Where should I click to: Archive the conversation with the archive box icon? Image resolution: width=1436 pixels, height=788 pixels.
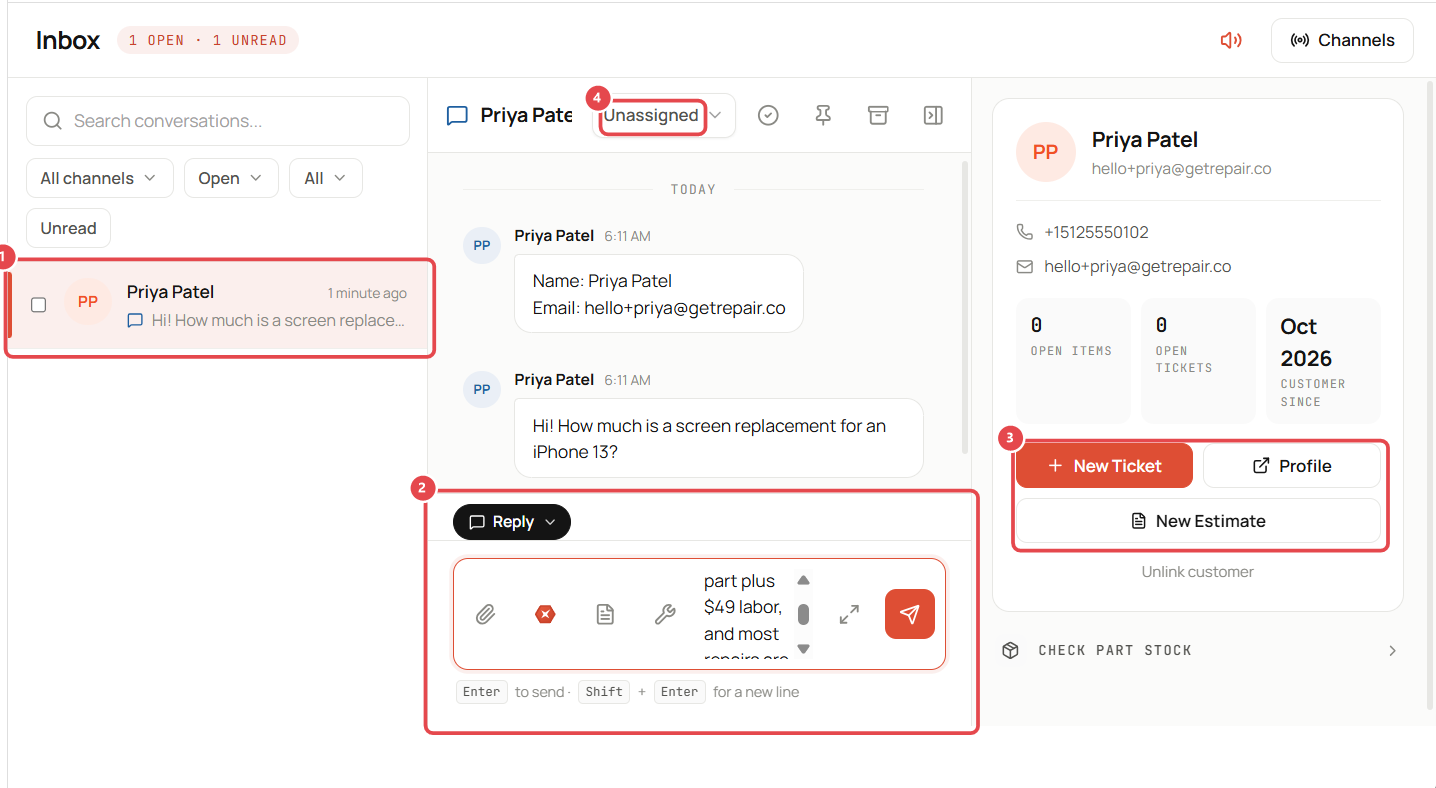click(x=878, y=116)
